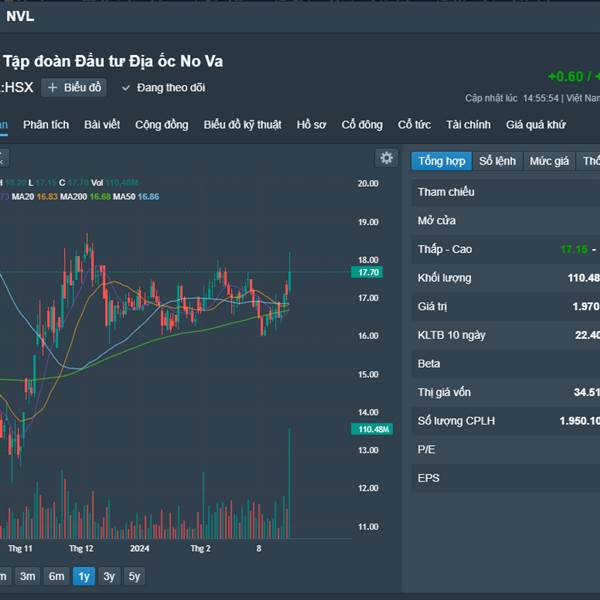
Task: Set chart range to 5y
Action: coord(134,576)
